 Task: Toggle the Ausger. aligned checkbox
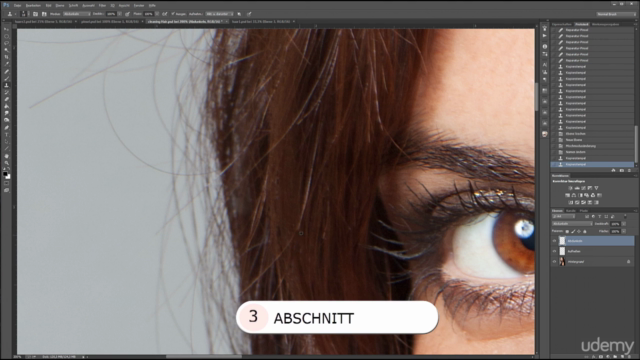click(173, 14)
